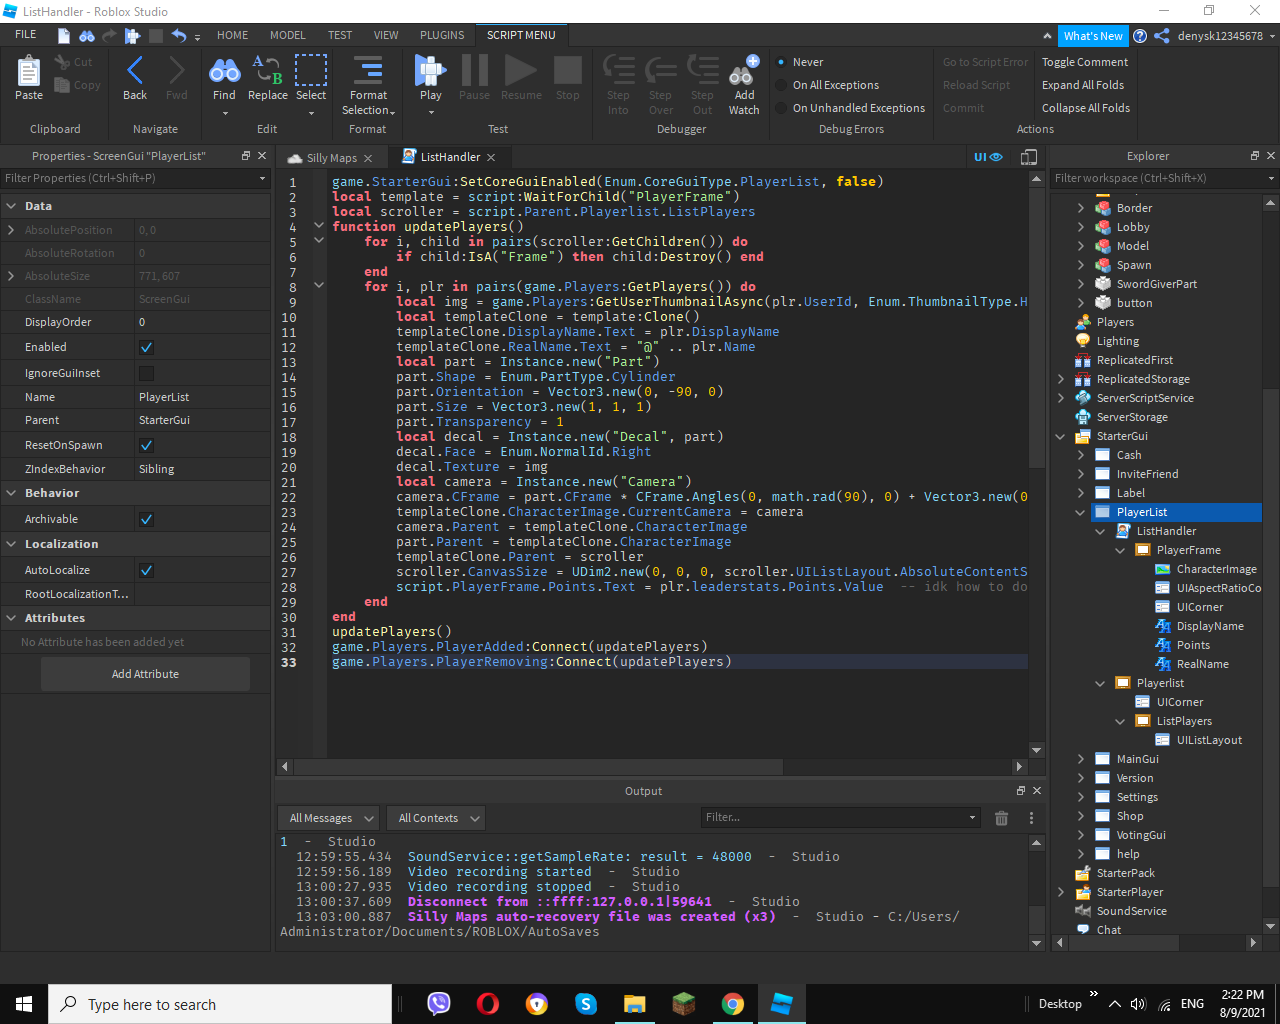
Task: Expand the ReplicatedStorage tree node
Action: point(1060,379)
